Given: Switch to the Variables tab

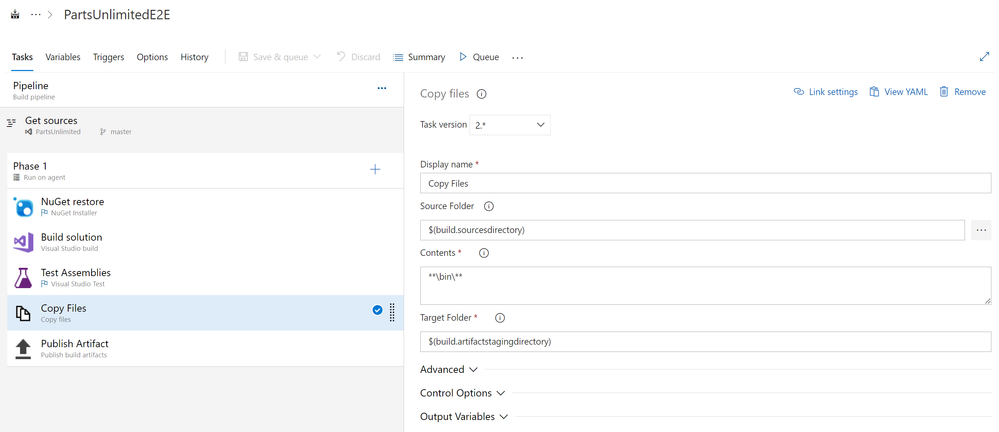Looking at the screenshot, I should pyautogui.click(x=63, y=57).
